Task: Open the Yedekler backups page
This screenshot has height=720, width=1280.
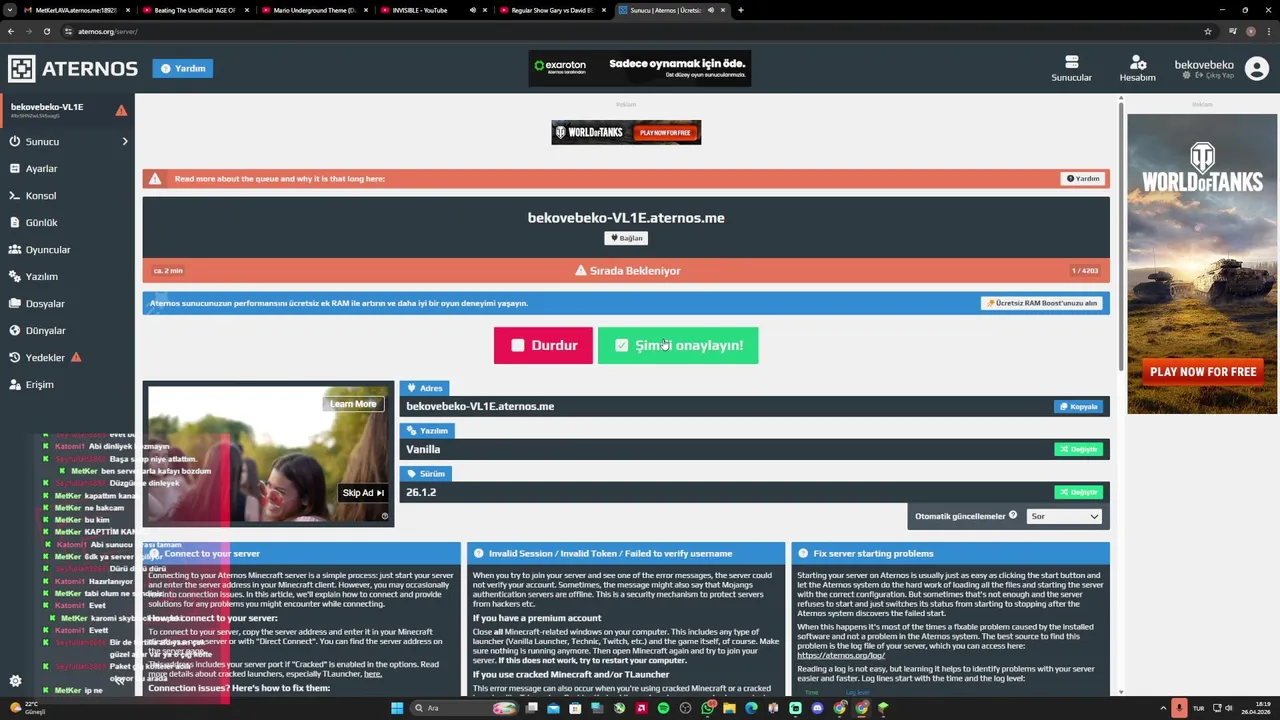Action: point(67,357)
